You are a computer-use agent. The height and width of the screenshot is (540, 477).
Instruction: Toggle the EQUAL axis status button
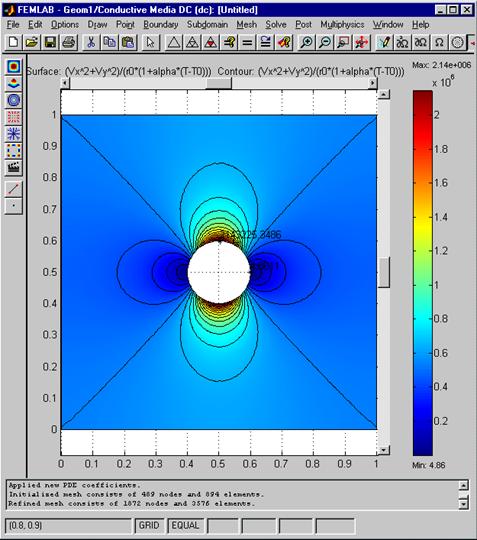click(185, 526)
